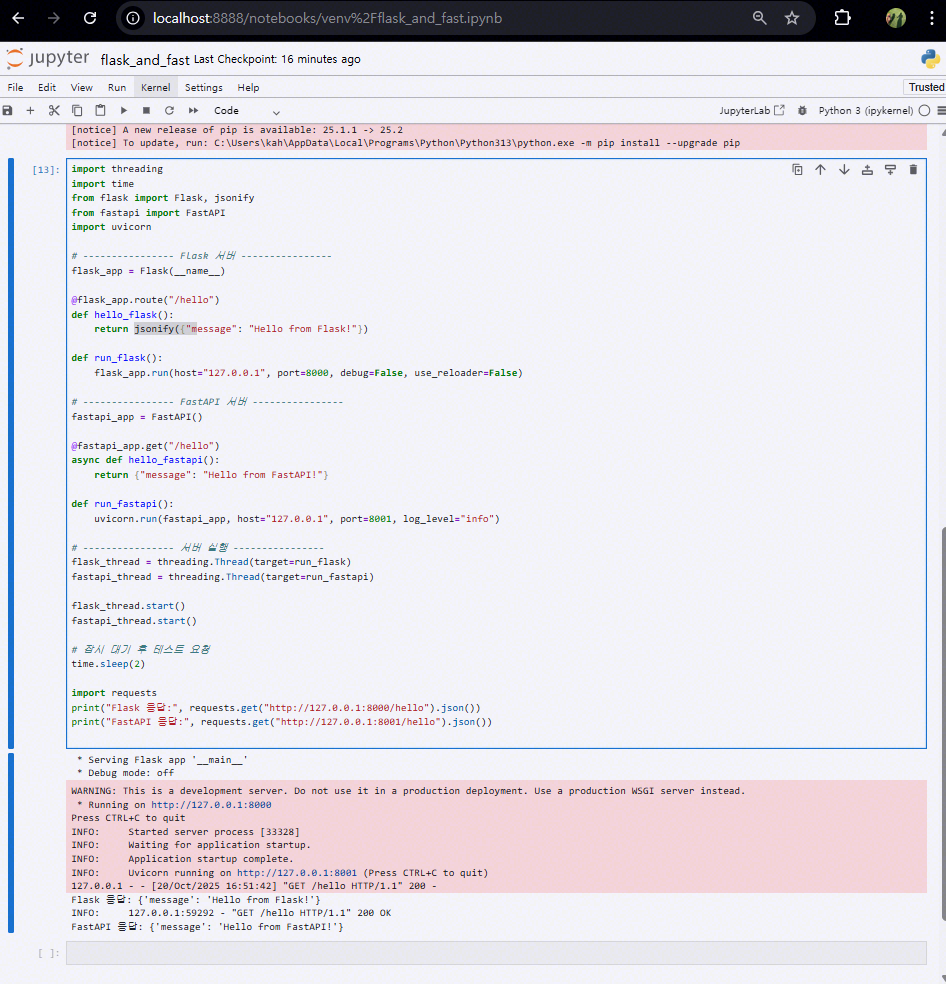Interrupt the kernel with the stop icon
946x984 pixels.
[146, 110]
